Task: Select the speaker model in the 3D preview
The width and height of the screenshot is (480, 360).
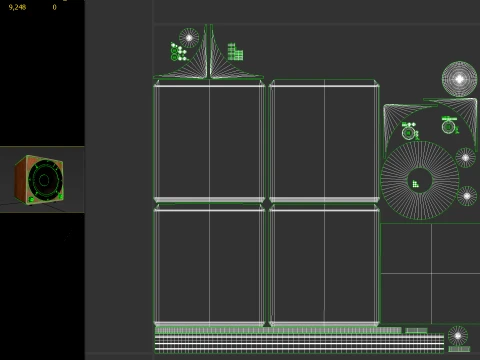Action: coord(39,180)
